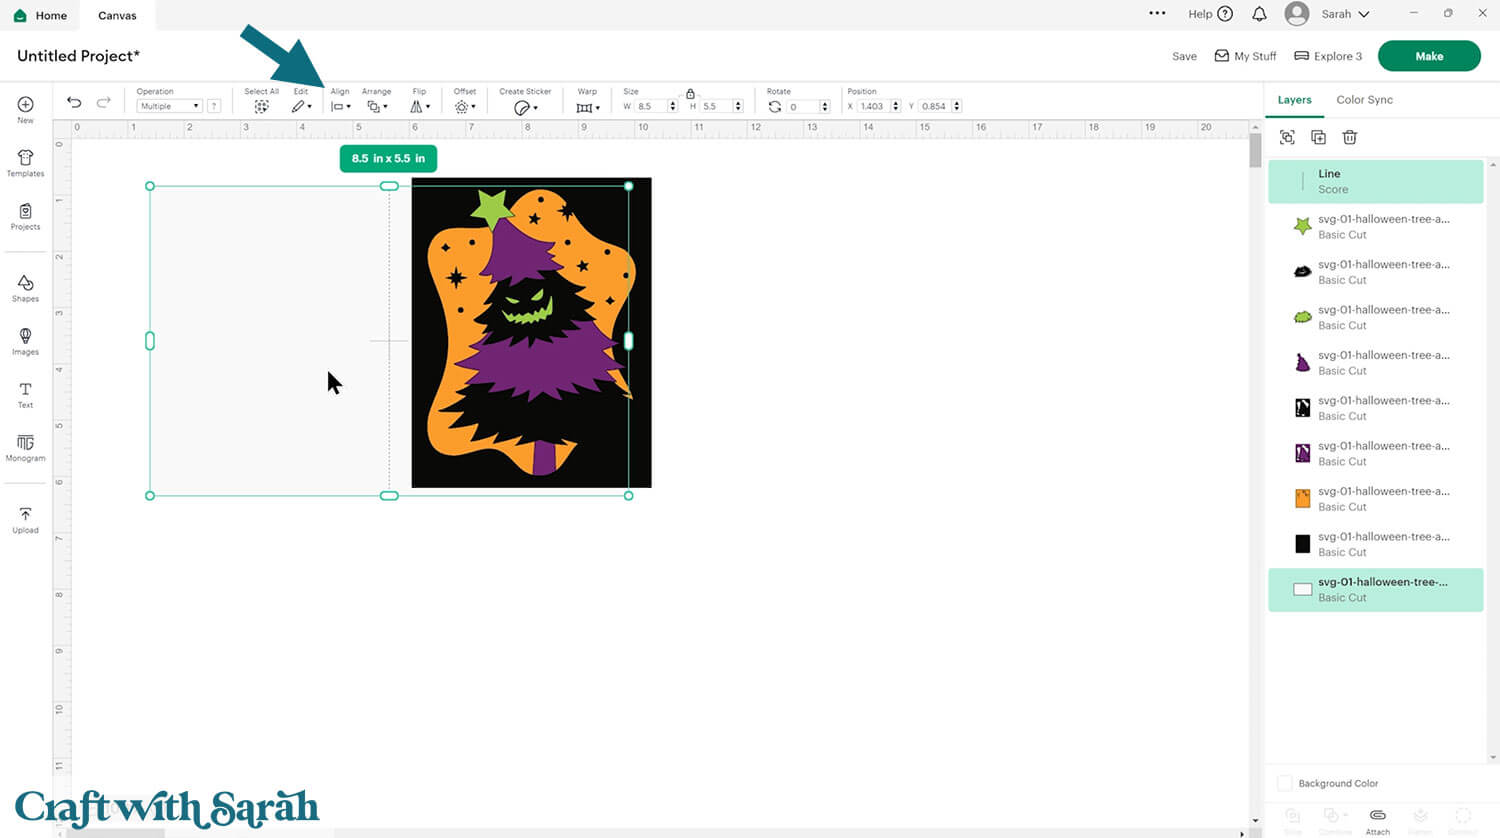
Task: Delete the selected layer with trash icon
Action: (x=1350, y=137)
